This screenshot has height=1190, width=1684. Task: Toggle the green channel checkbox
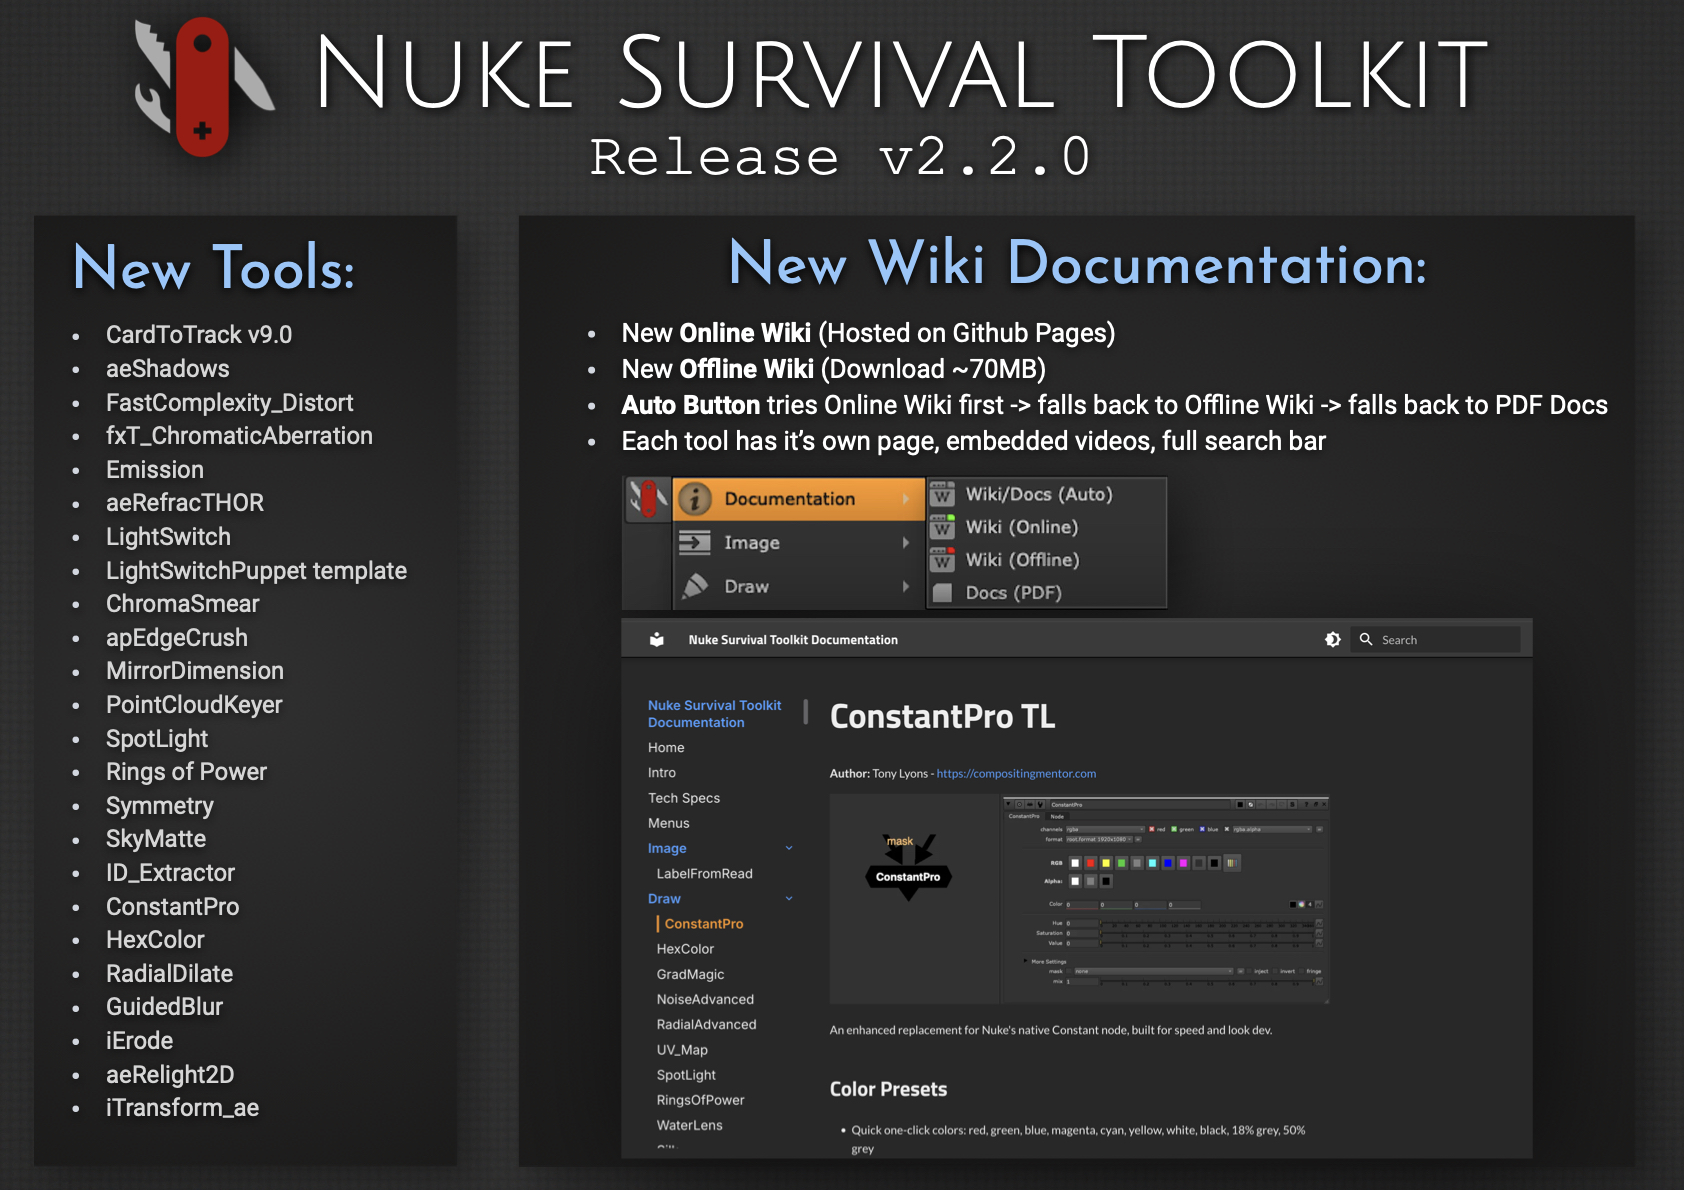(1175, 829)
